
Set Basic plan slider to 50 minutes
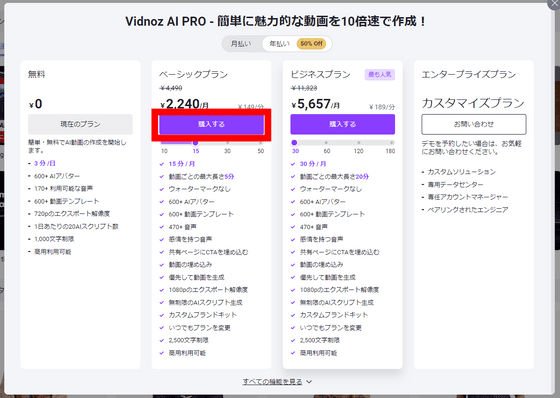[x=261, y=143]
